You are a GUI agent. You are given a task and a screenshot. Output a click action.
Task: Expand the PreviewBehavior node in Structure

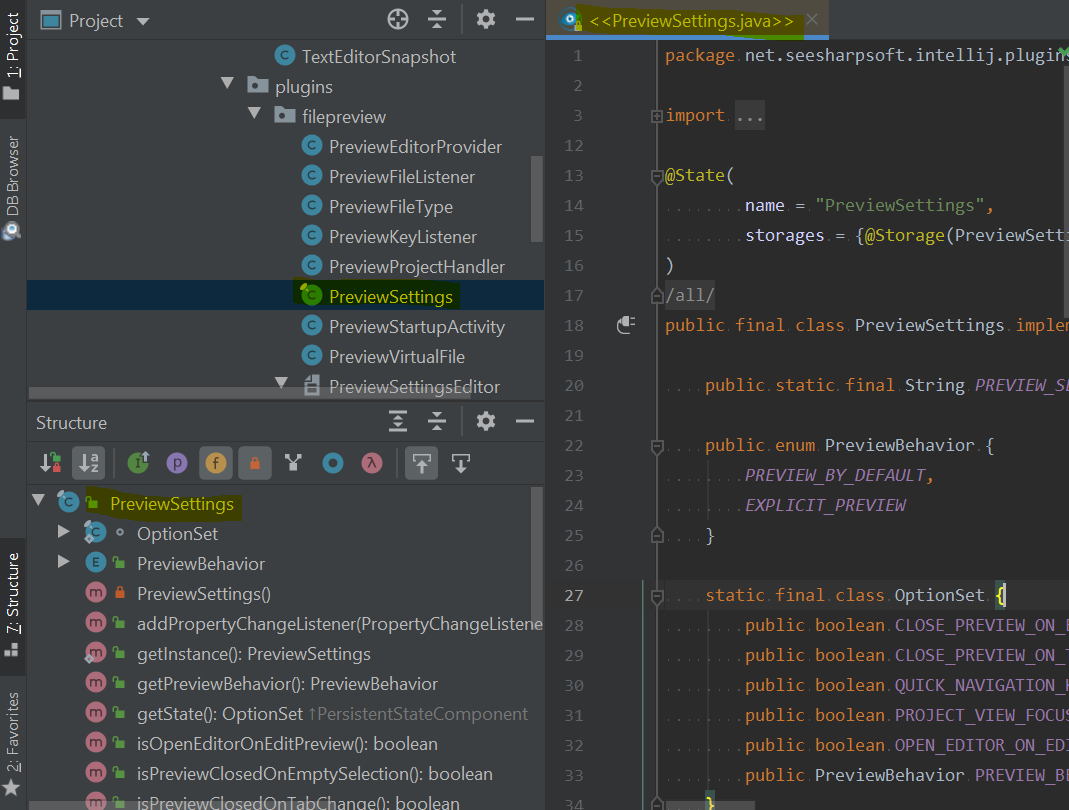62,562
